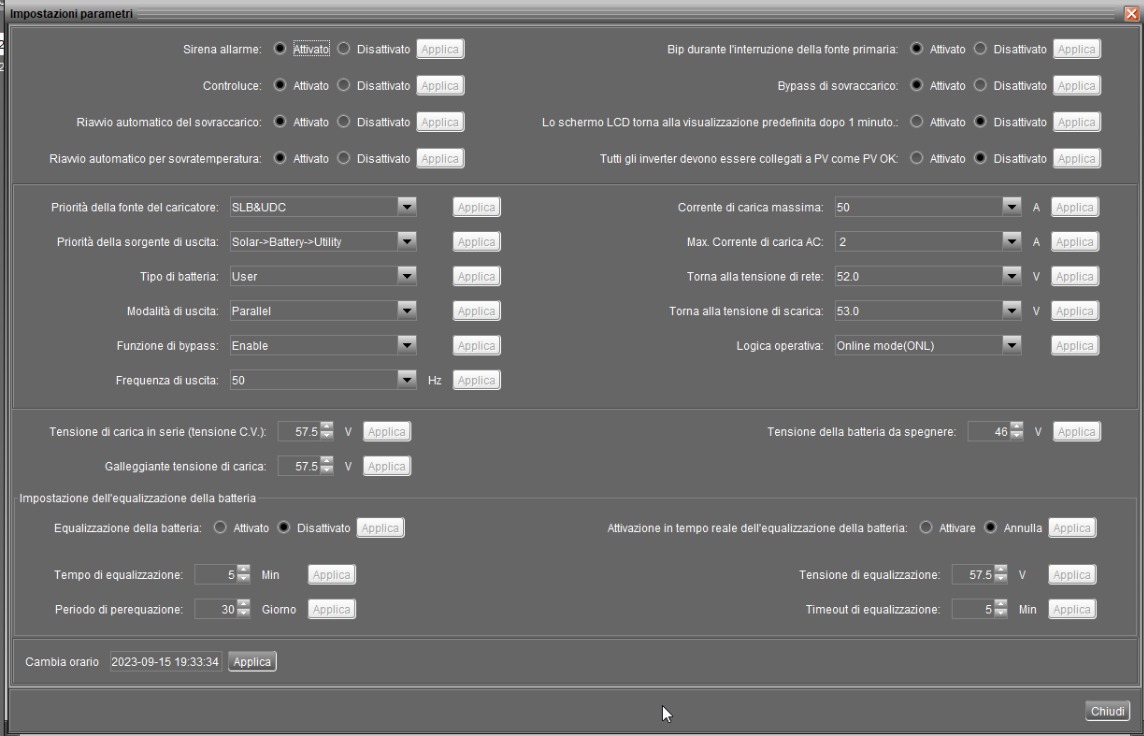Decrease the Periodo di perequazione days
Image resolution: width=1144 pixels, height=736 pixels.
point(244,613)
